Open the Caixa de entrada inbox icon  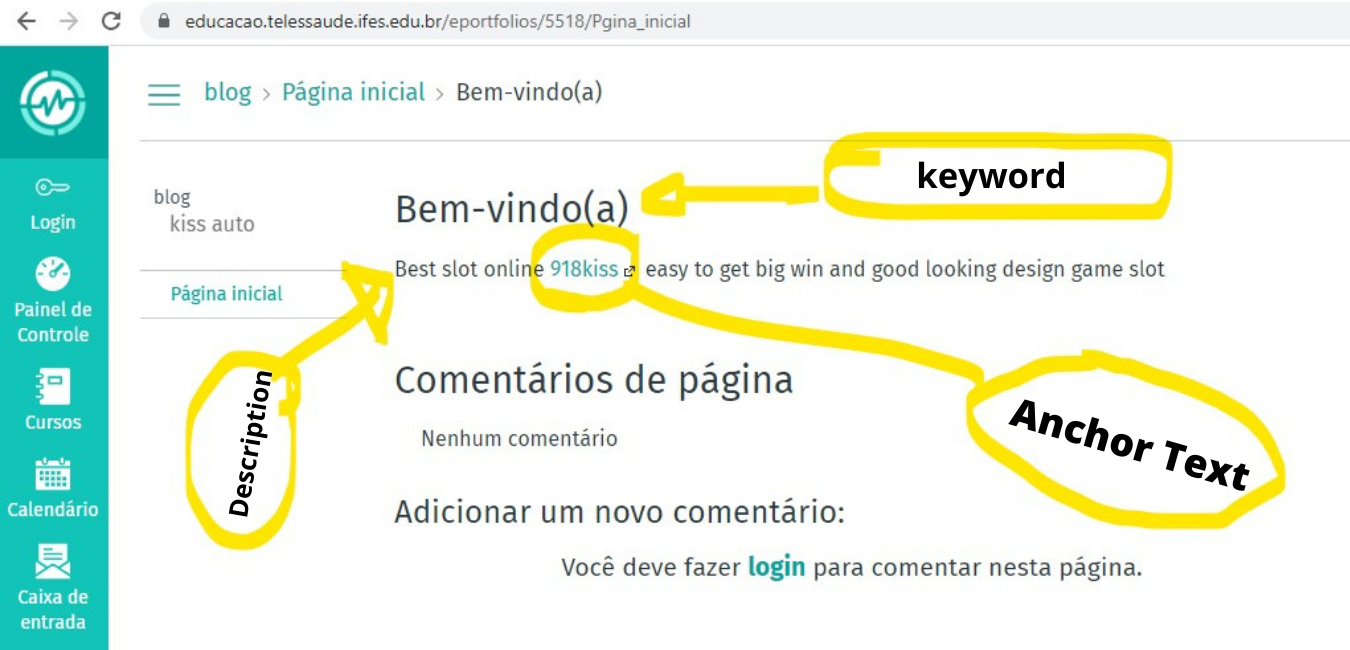point(53,561)
